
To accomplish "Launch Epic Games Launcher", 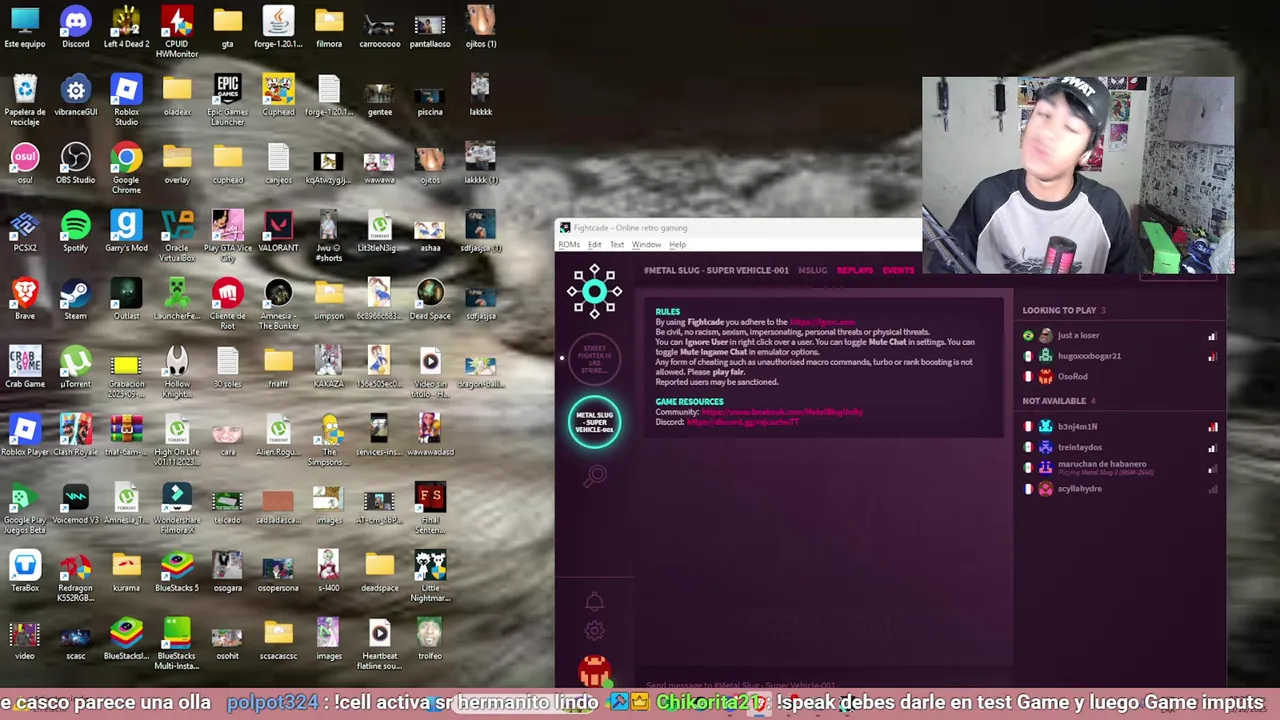I will tap(227, 101).
